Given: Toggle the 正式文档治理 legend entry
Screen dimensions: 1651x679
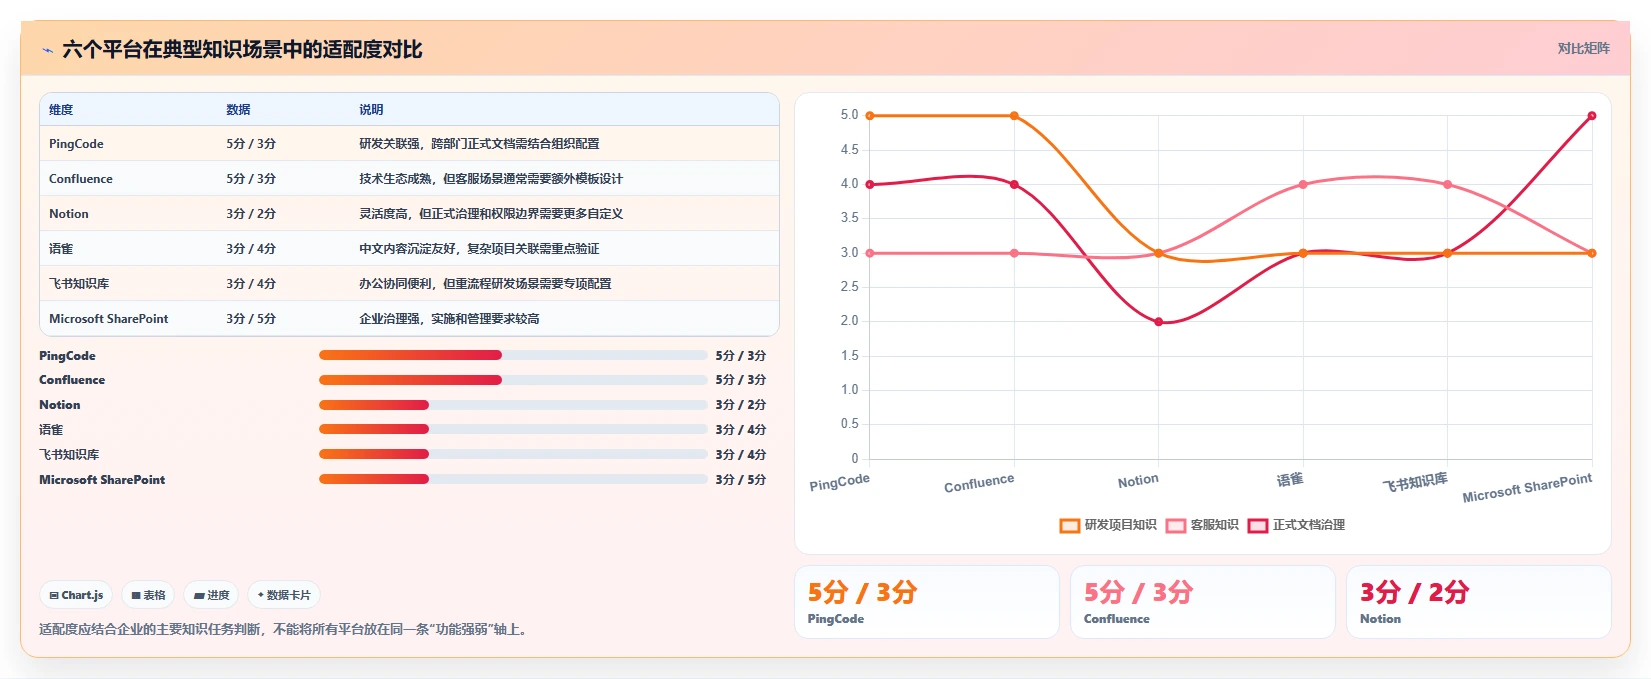Looking at the screenshot, I should (x=1296, y=525).
